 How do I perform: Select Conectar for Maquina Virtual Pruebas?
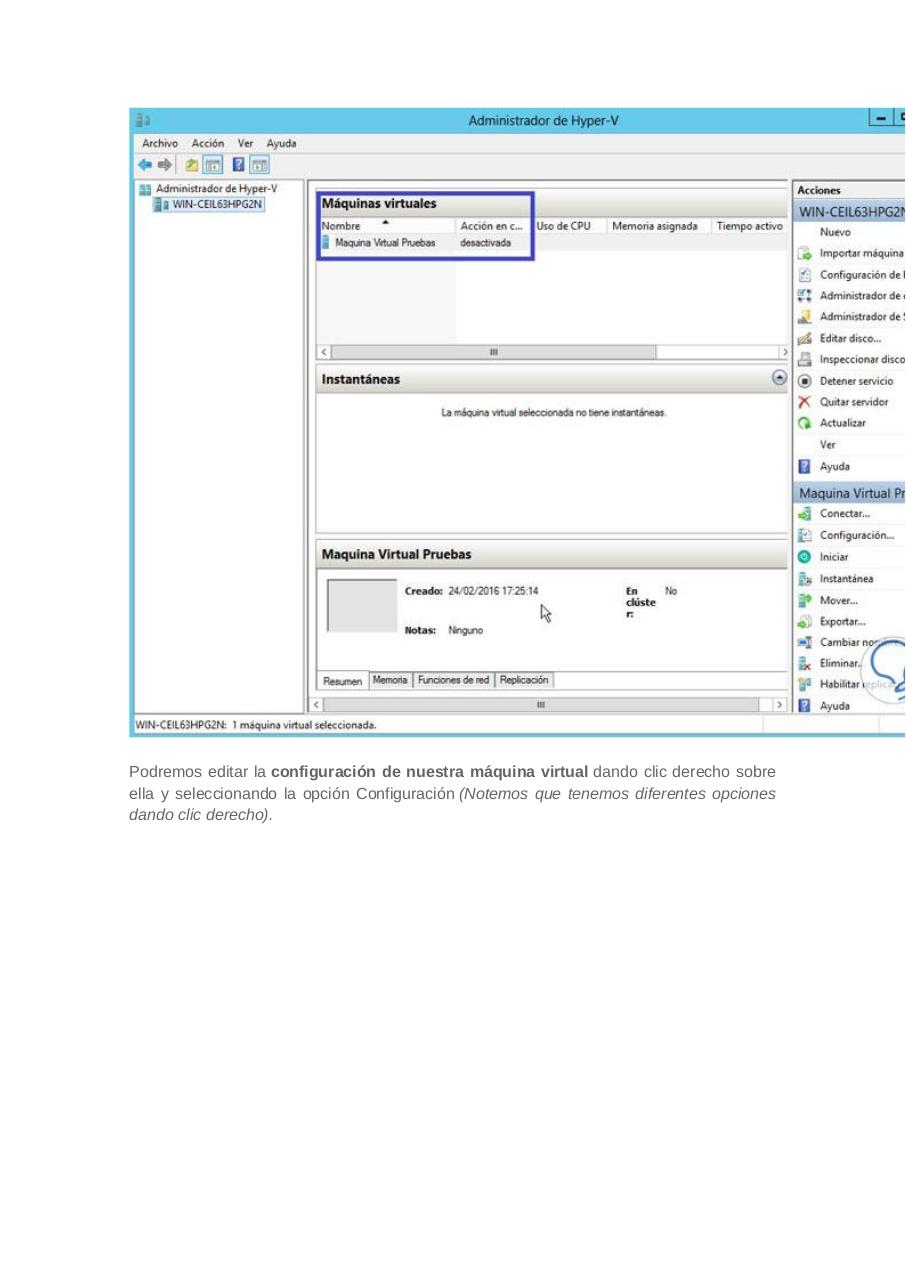pos(843,513)
